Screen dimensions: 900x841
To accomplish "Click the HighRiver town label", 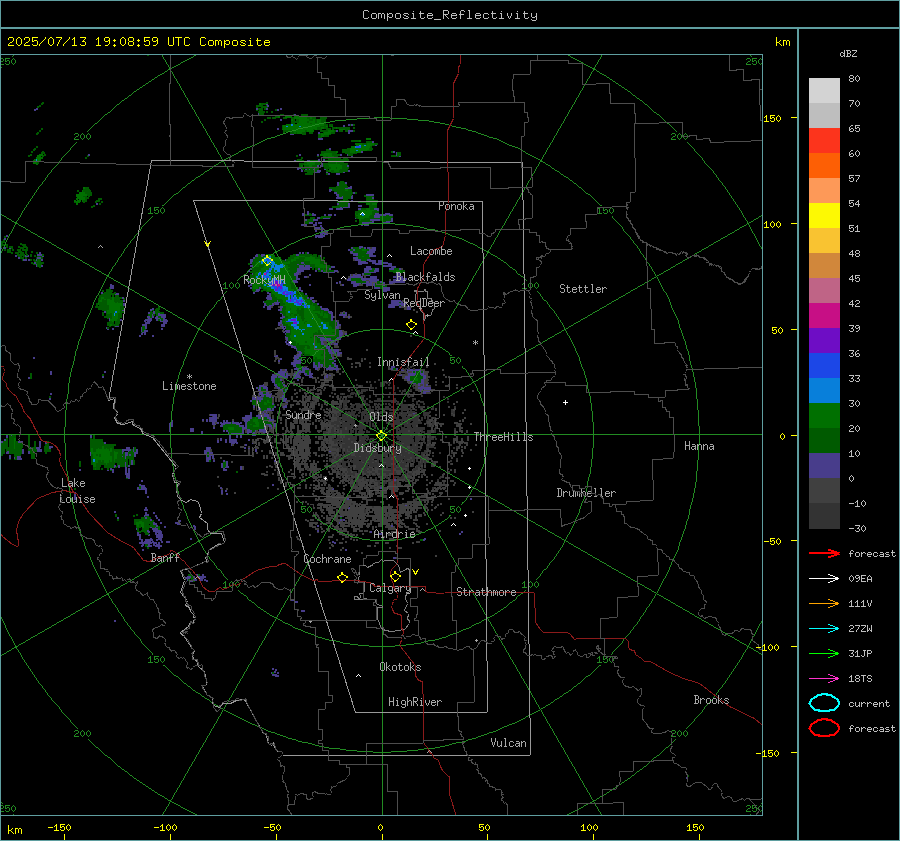I will 415,702.
